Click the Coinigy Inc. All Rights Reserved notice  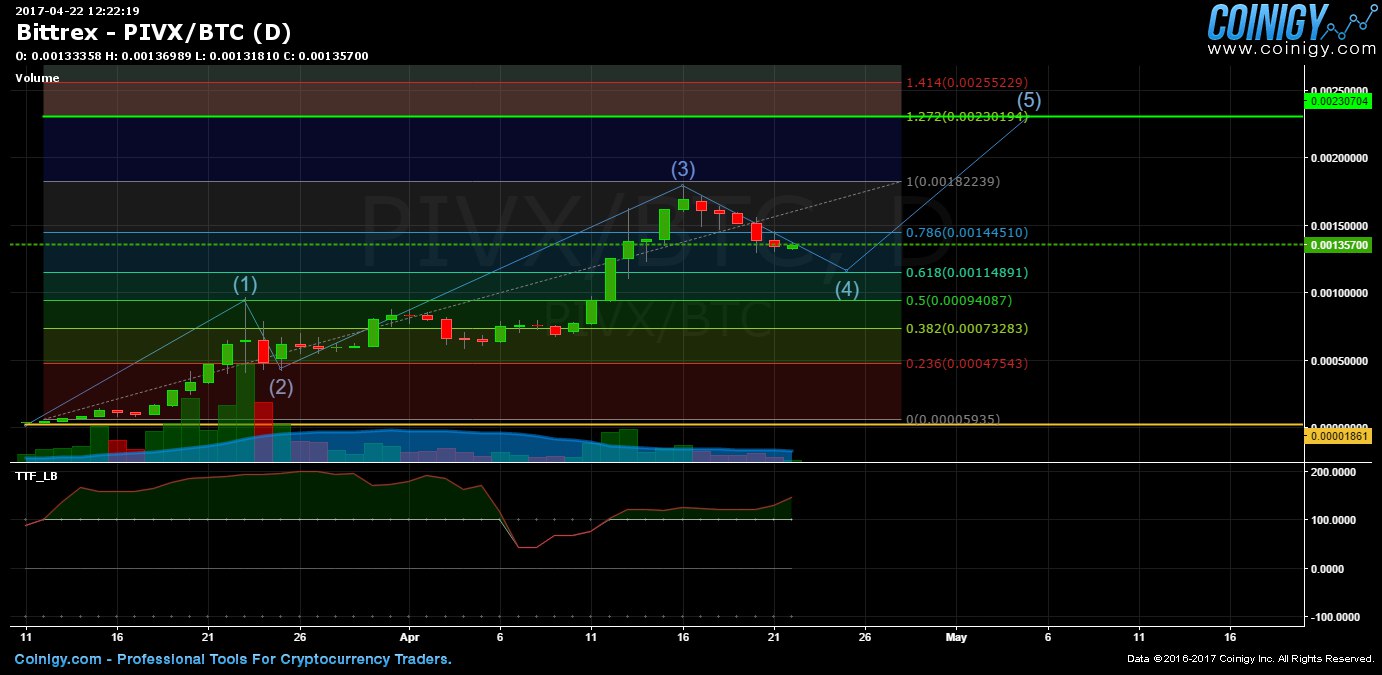1250,659
